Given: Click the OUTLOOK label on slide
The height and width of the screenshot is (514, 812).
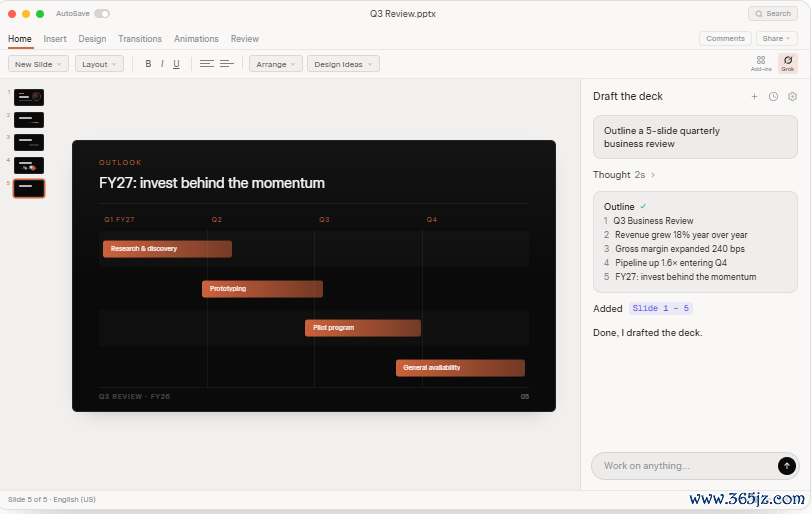Looking at the screenshot, I should tap(120, 163).
